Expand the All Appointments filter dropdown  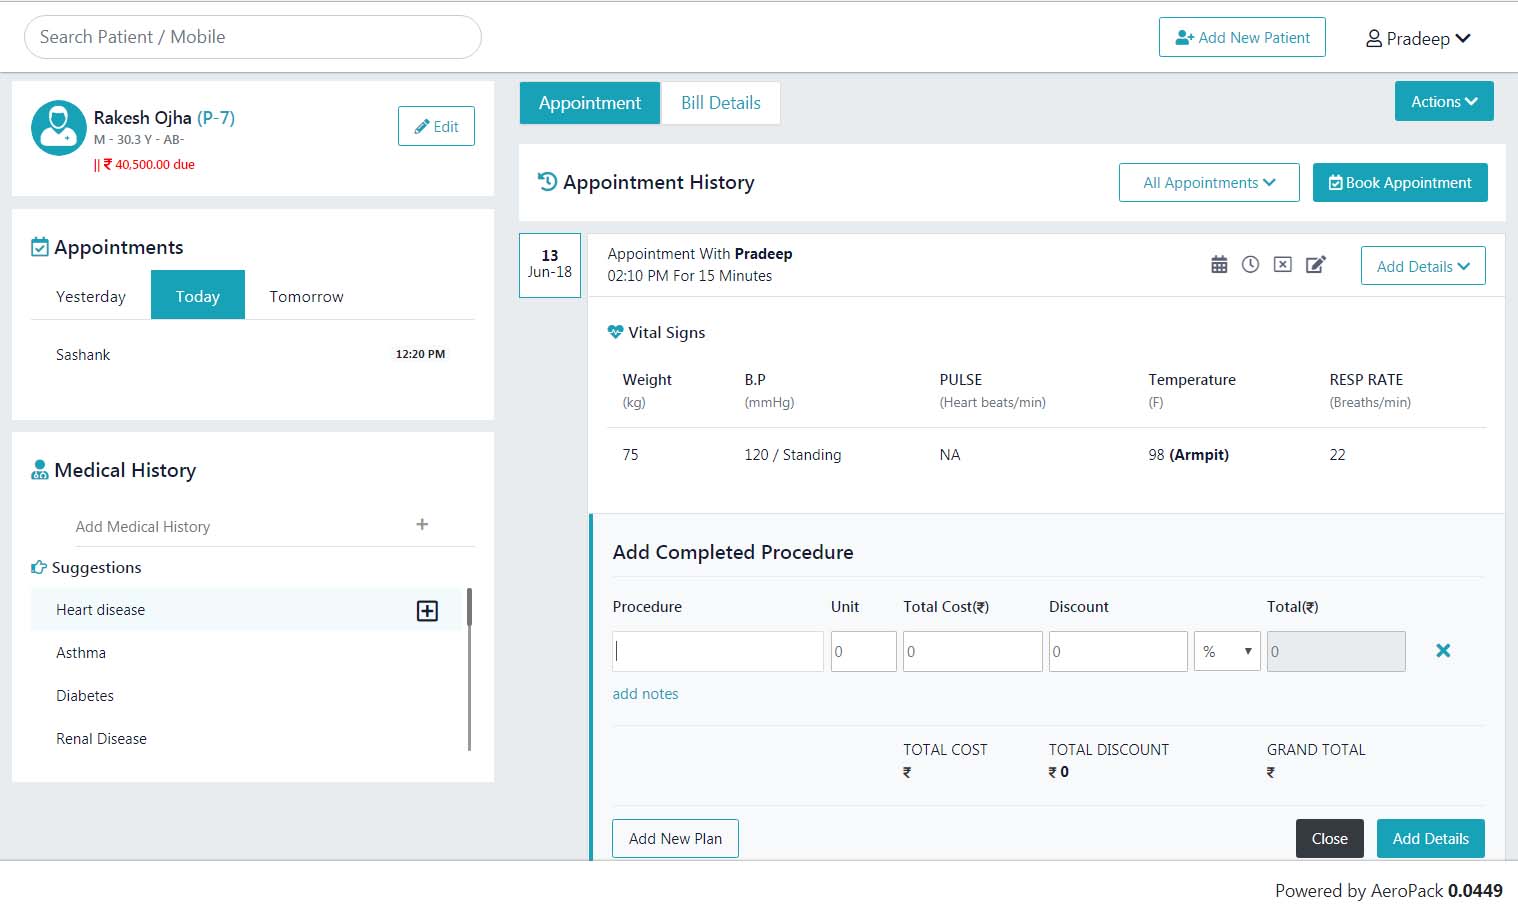point(1209,182)
